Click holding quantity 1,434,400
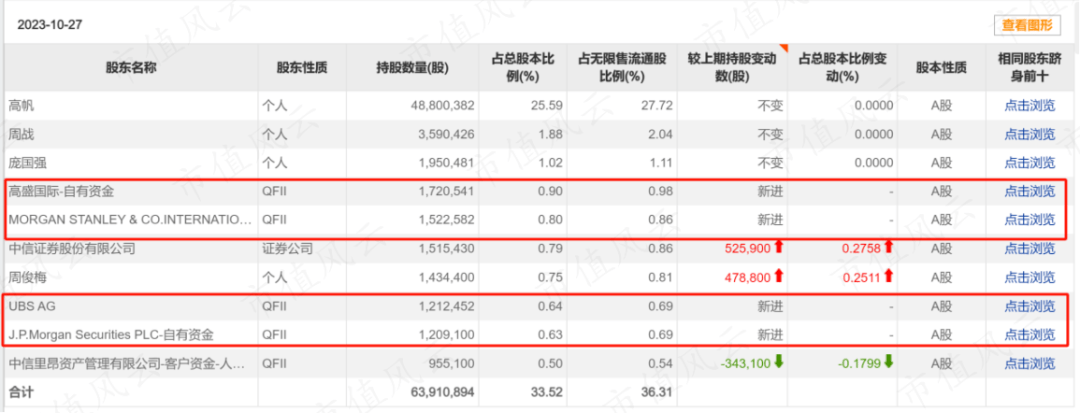This screenshot has height=413, width=1080. coord(444,277)
